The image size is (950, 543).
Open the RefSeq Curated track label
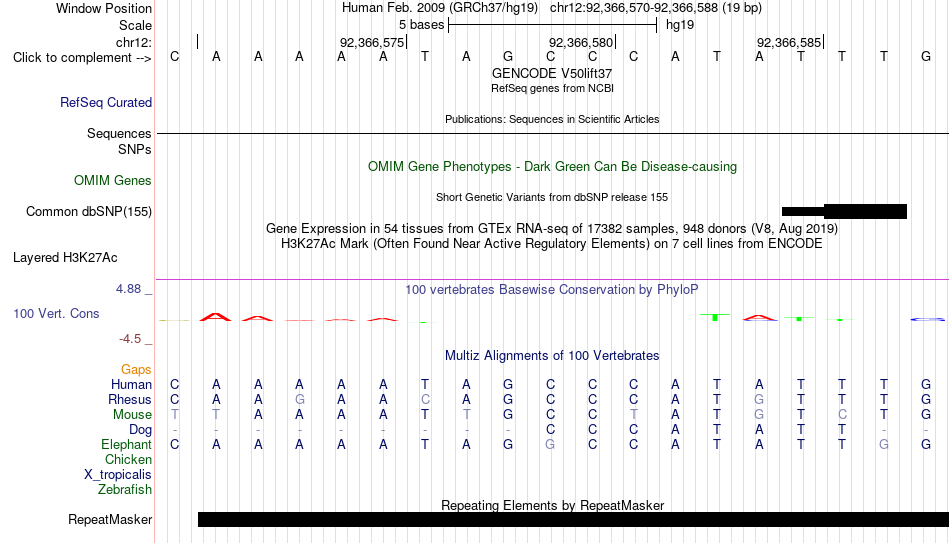106,102
